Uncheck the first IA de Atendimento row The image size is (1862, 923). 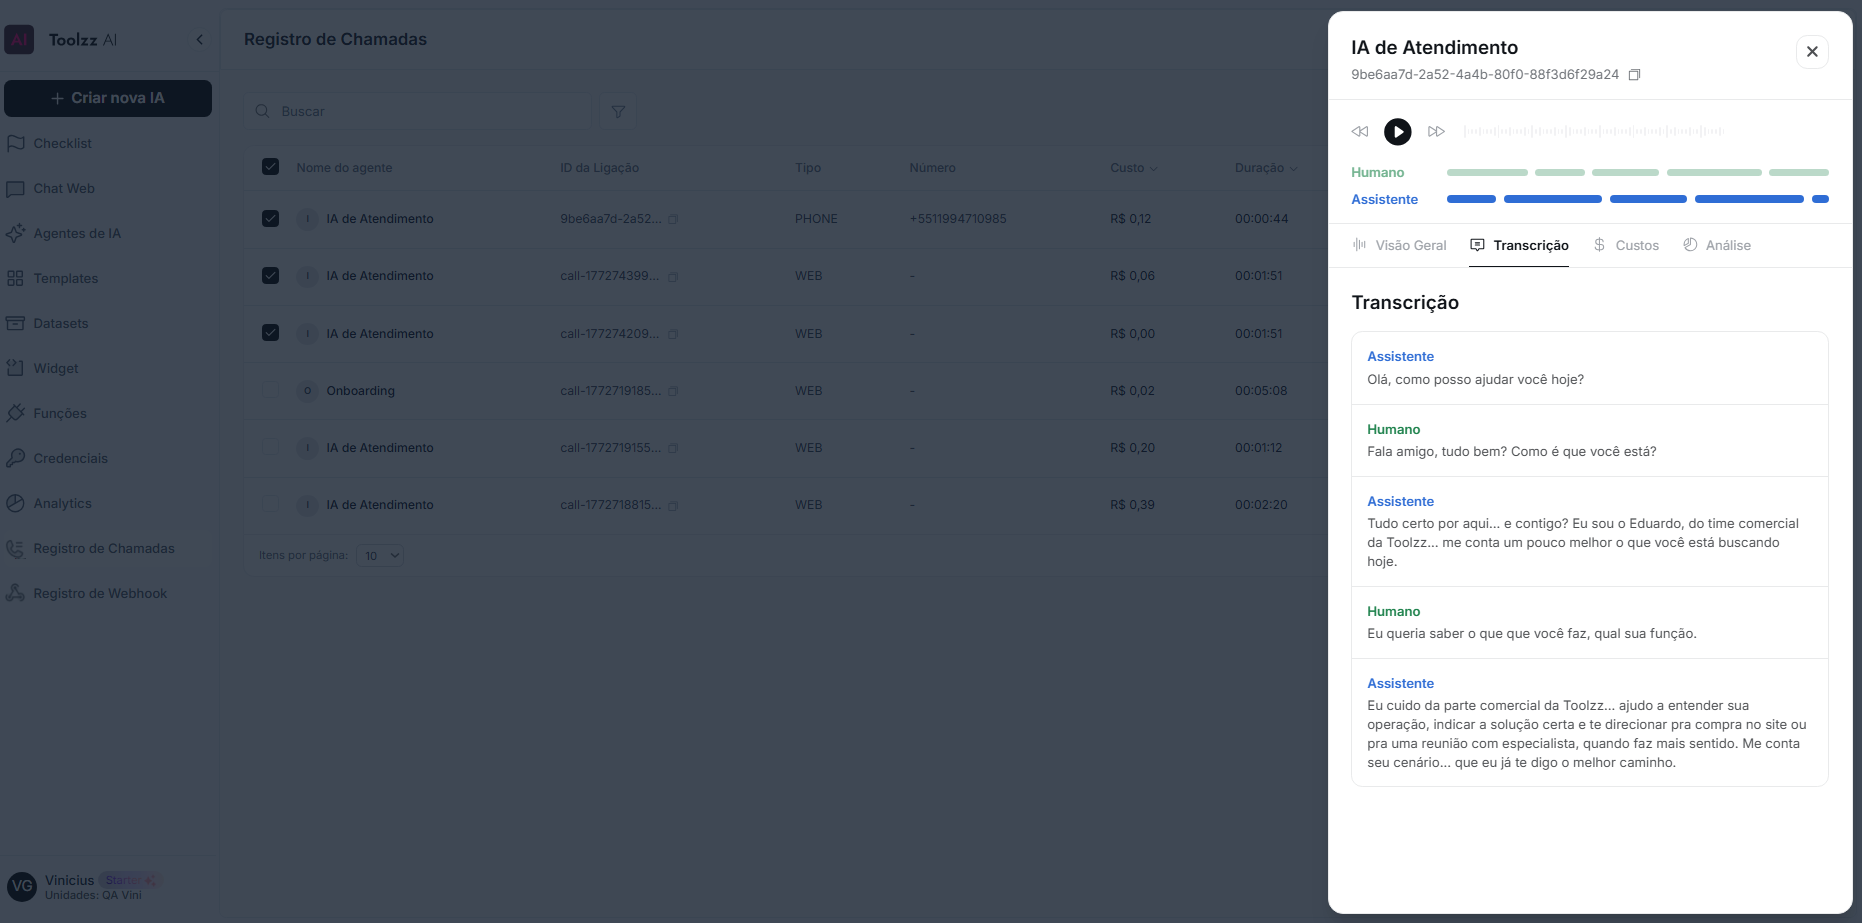click(270, 218)
